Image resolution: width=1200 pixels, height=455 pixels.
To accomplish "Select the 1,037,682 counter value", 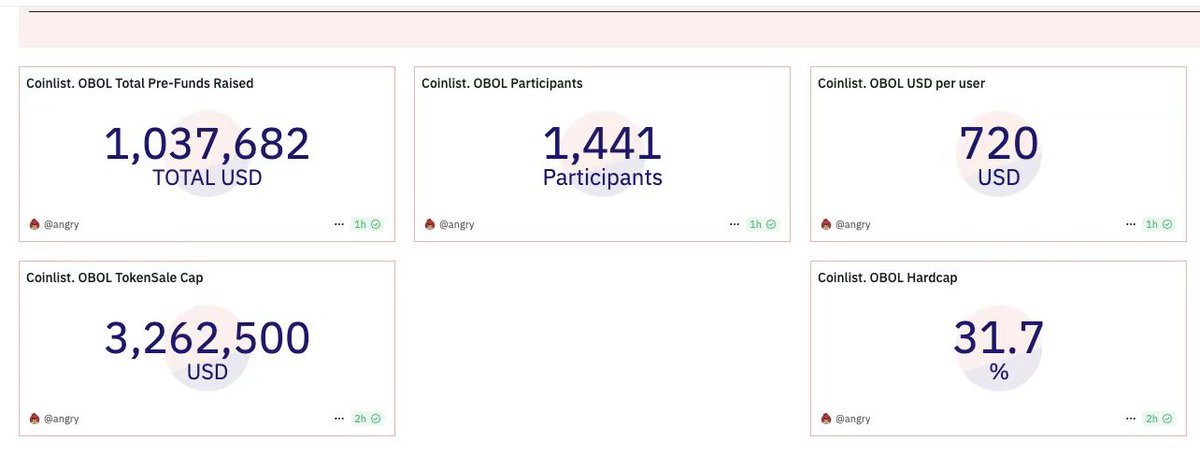I will pyautogui.click(x=207, y=145).
